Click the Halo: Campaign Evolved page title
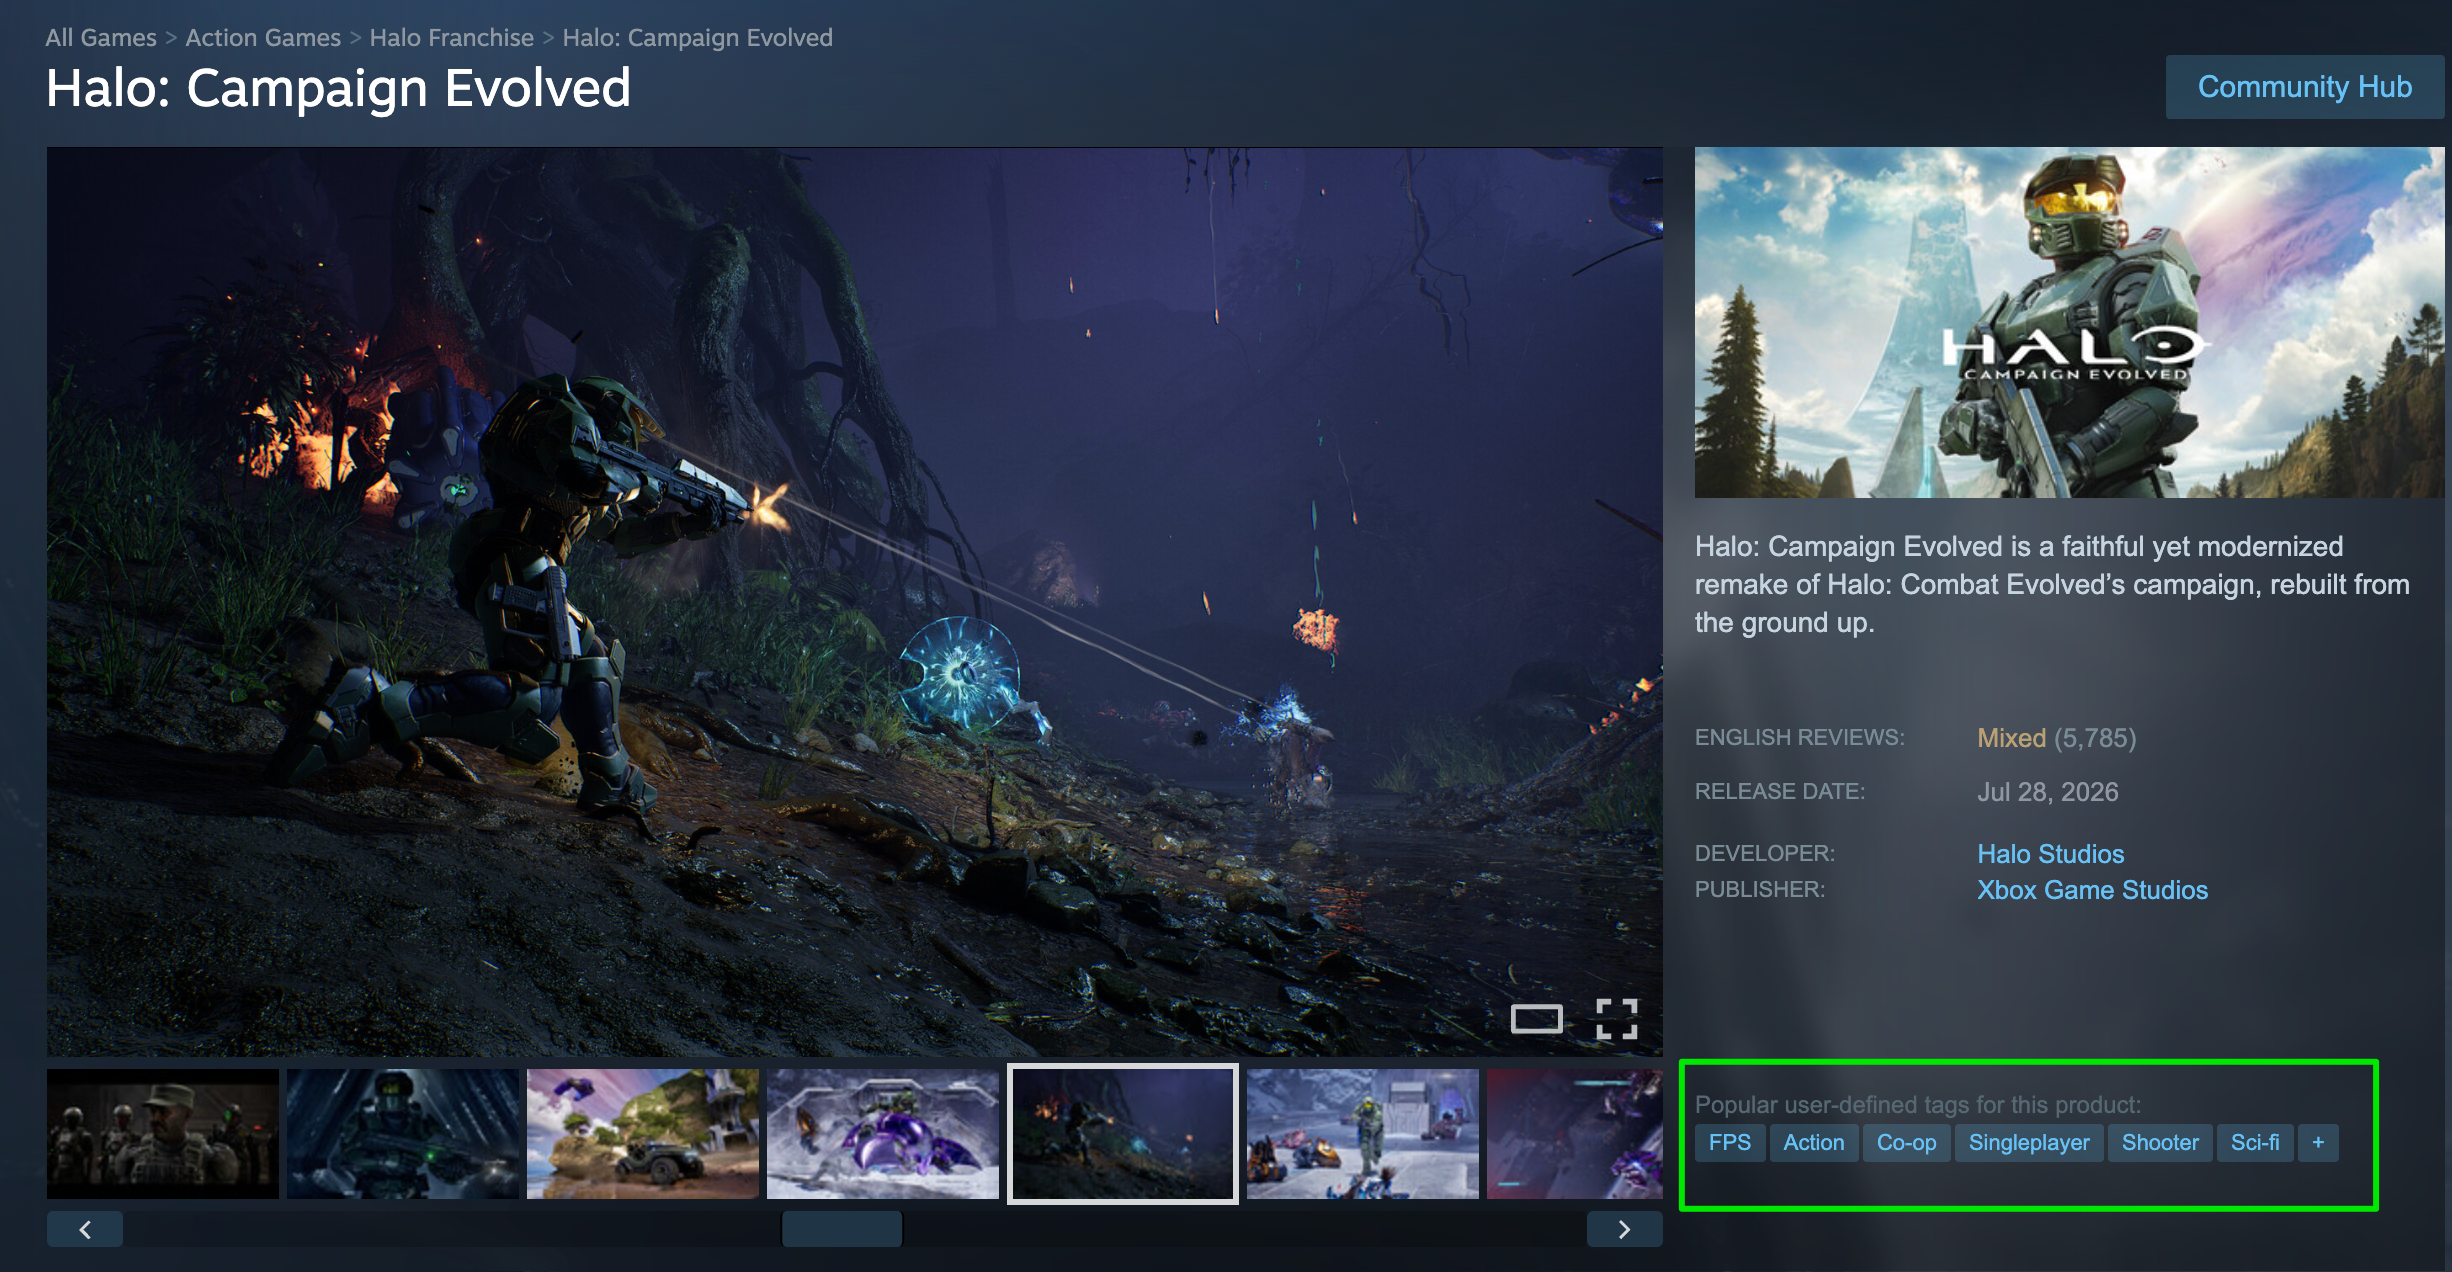The image size is (2452, 1272). tap(338, 88)
